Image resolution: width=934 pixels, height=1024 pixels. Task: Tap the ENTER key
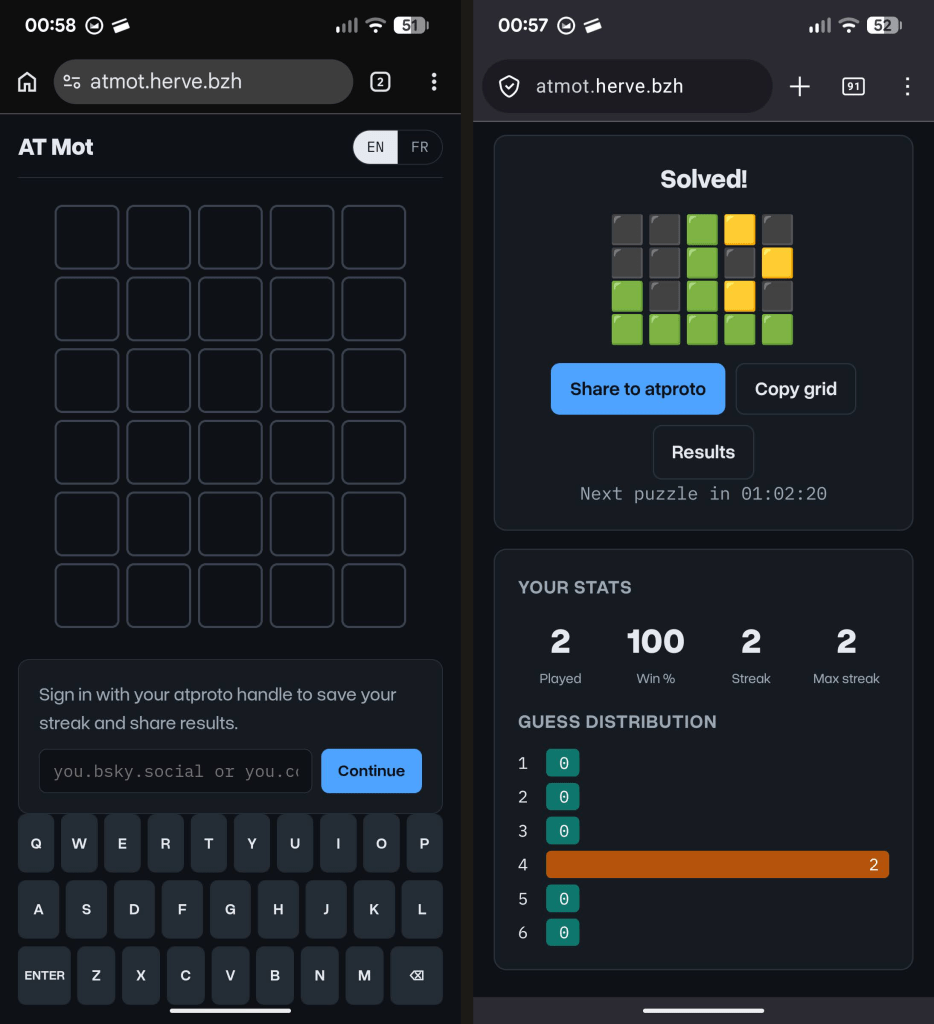point(44,975)
